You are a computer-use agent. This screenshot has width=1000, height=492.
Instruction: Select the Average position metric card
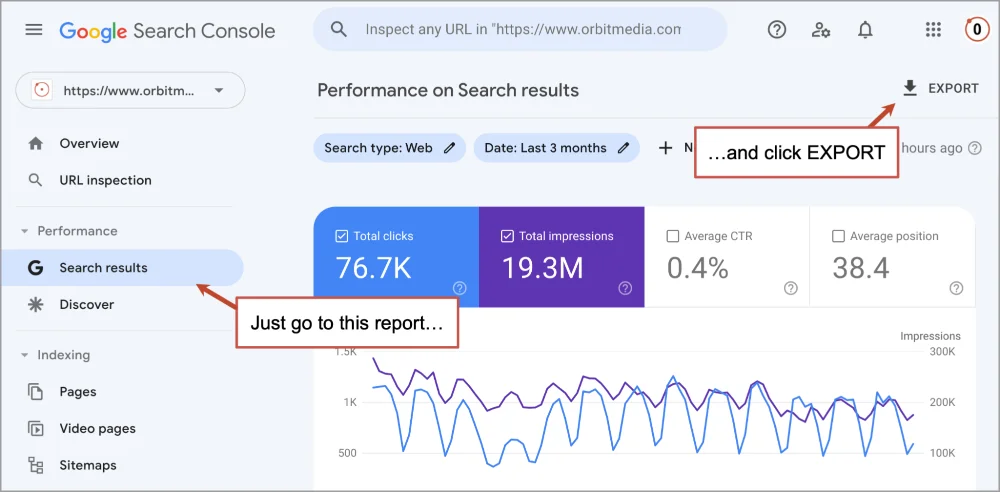click(892, 257)
